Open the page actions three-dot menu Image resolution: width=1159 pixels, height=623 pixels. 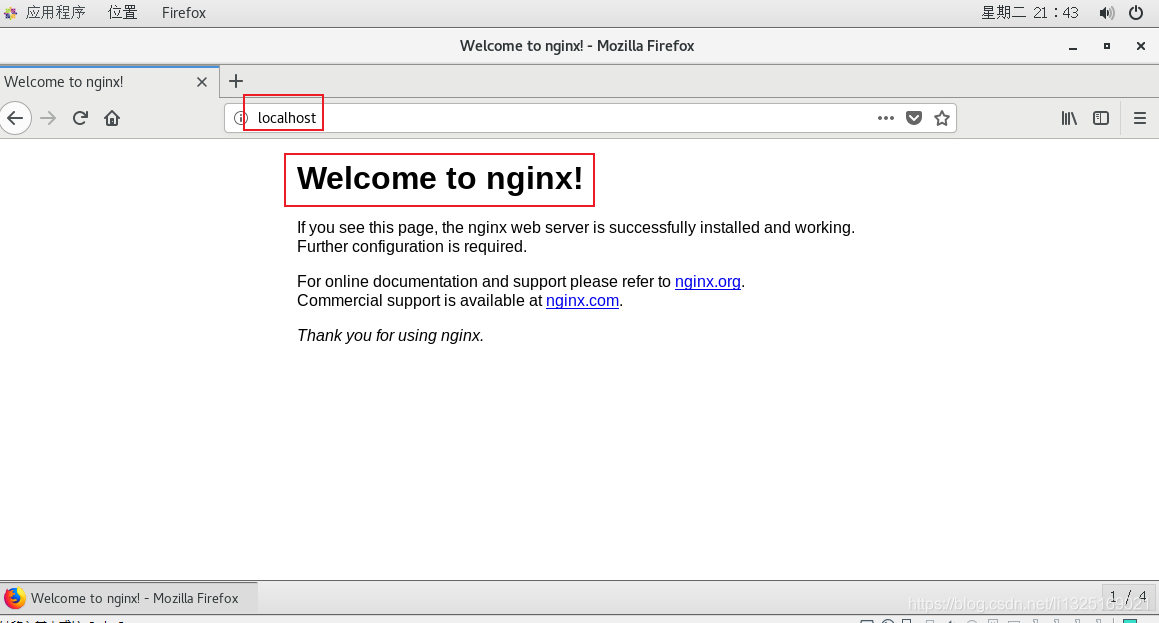click(x=885, y=118)
